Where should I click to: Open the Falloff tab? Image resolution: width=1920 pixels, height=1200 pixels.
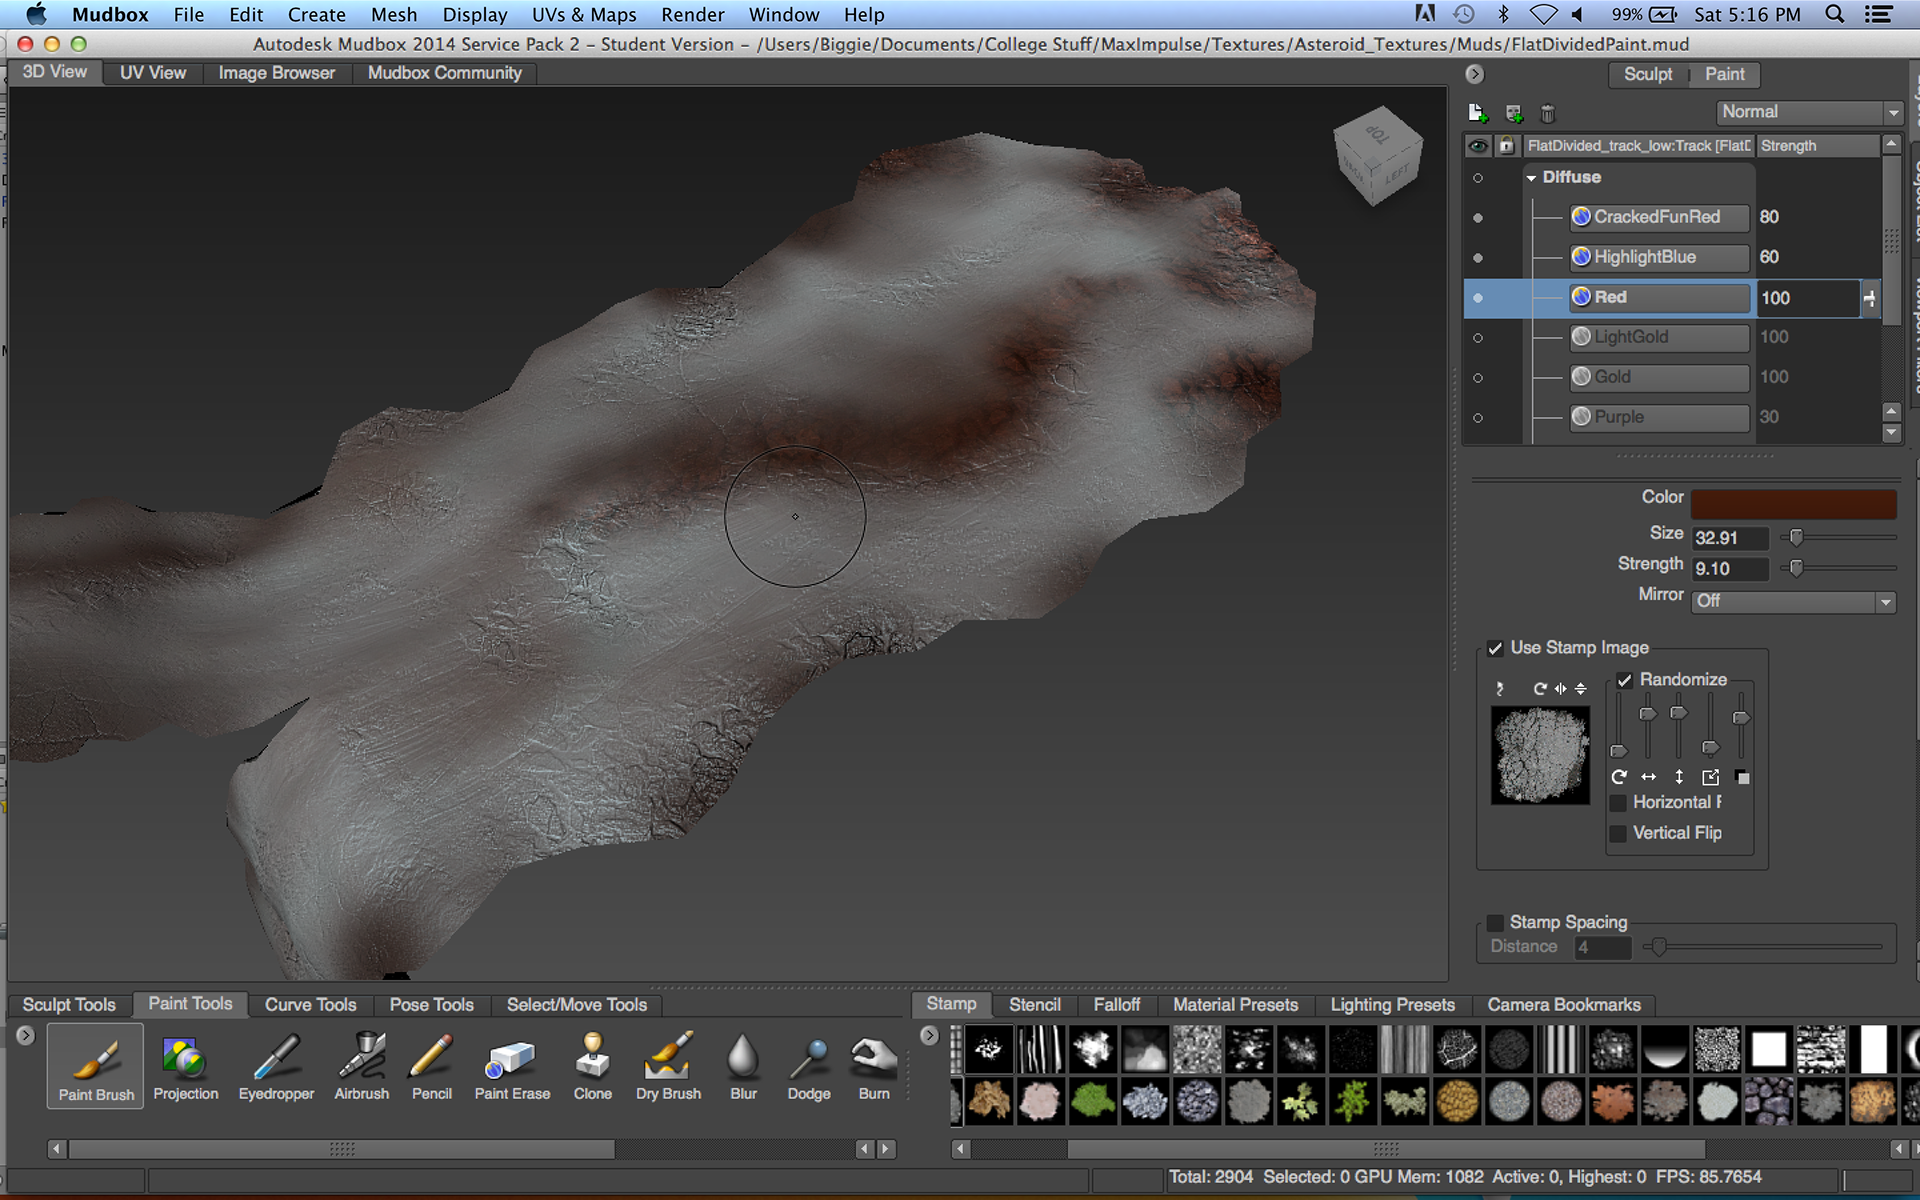(1116, 1005)
